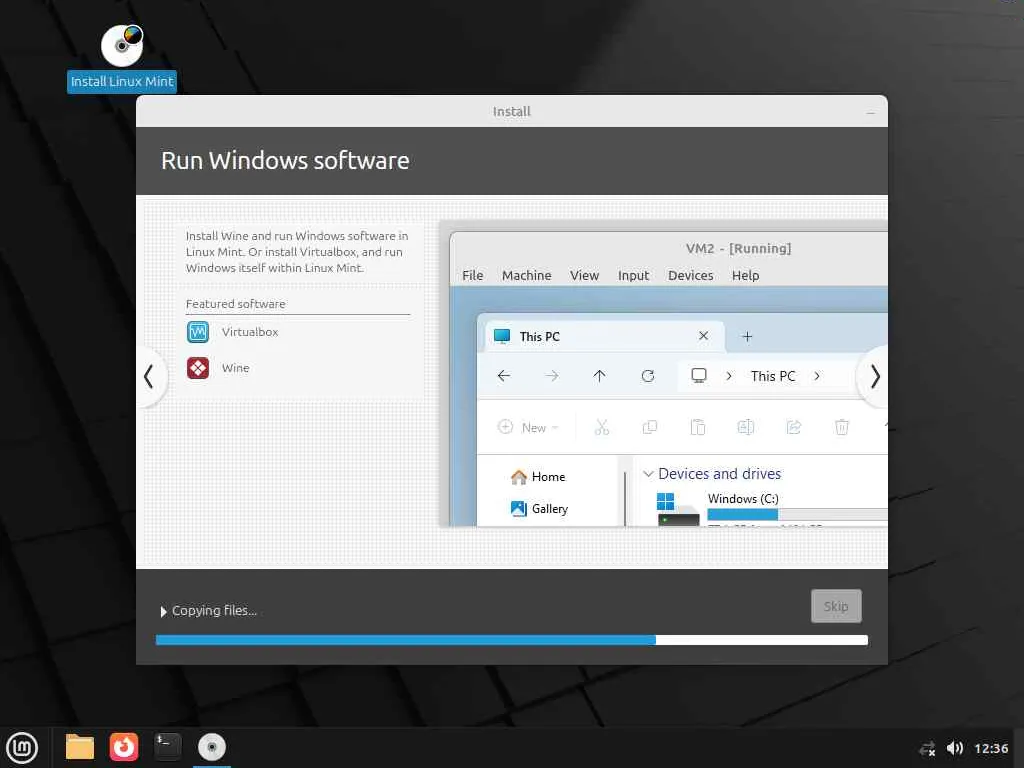Open the network connection tray icon

927,748
